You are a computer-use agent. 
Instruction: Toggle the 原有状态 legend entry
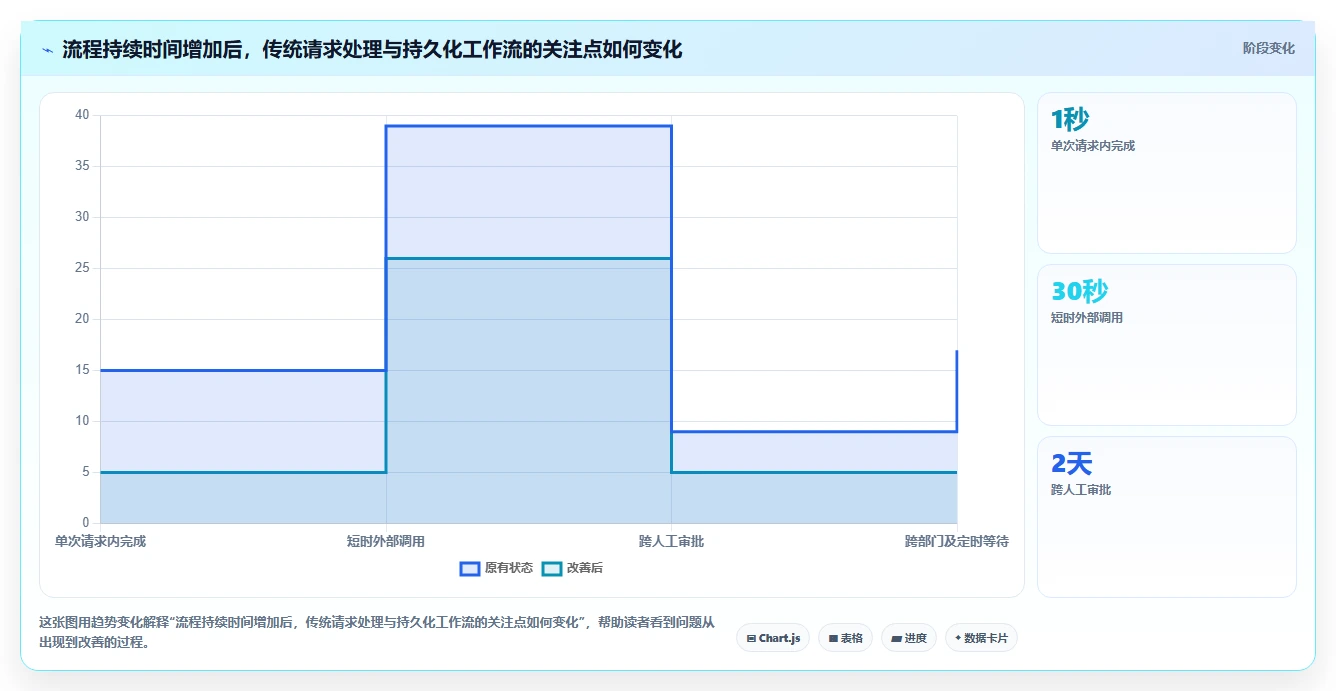(496, 568)
